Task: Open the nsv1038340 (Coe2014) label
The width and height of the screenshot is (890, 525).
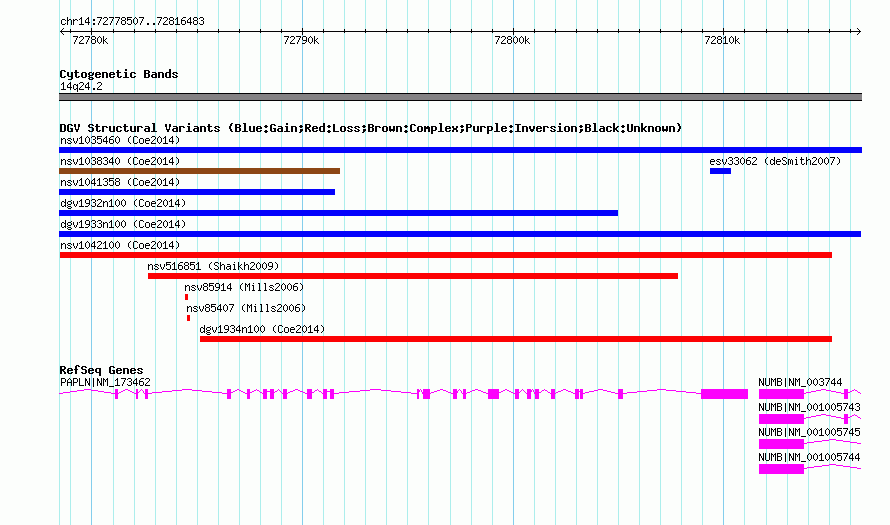Action: coord(120,161)
